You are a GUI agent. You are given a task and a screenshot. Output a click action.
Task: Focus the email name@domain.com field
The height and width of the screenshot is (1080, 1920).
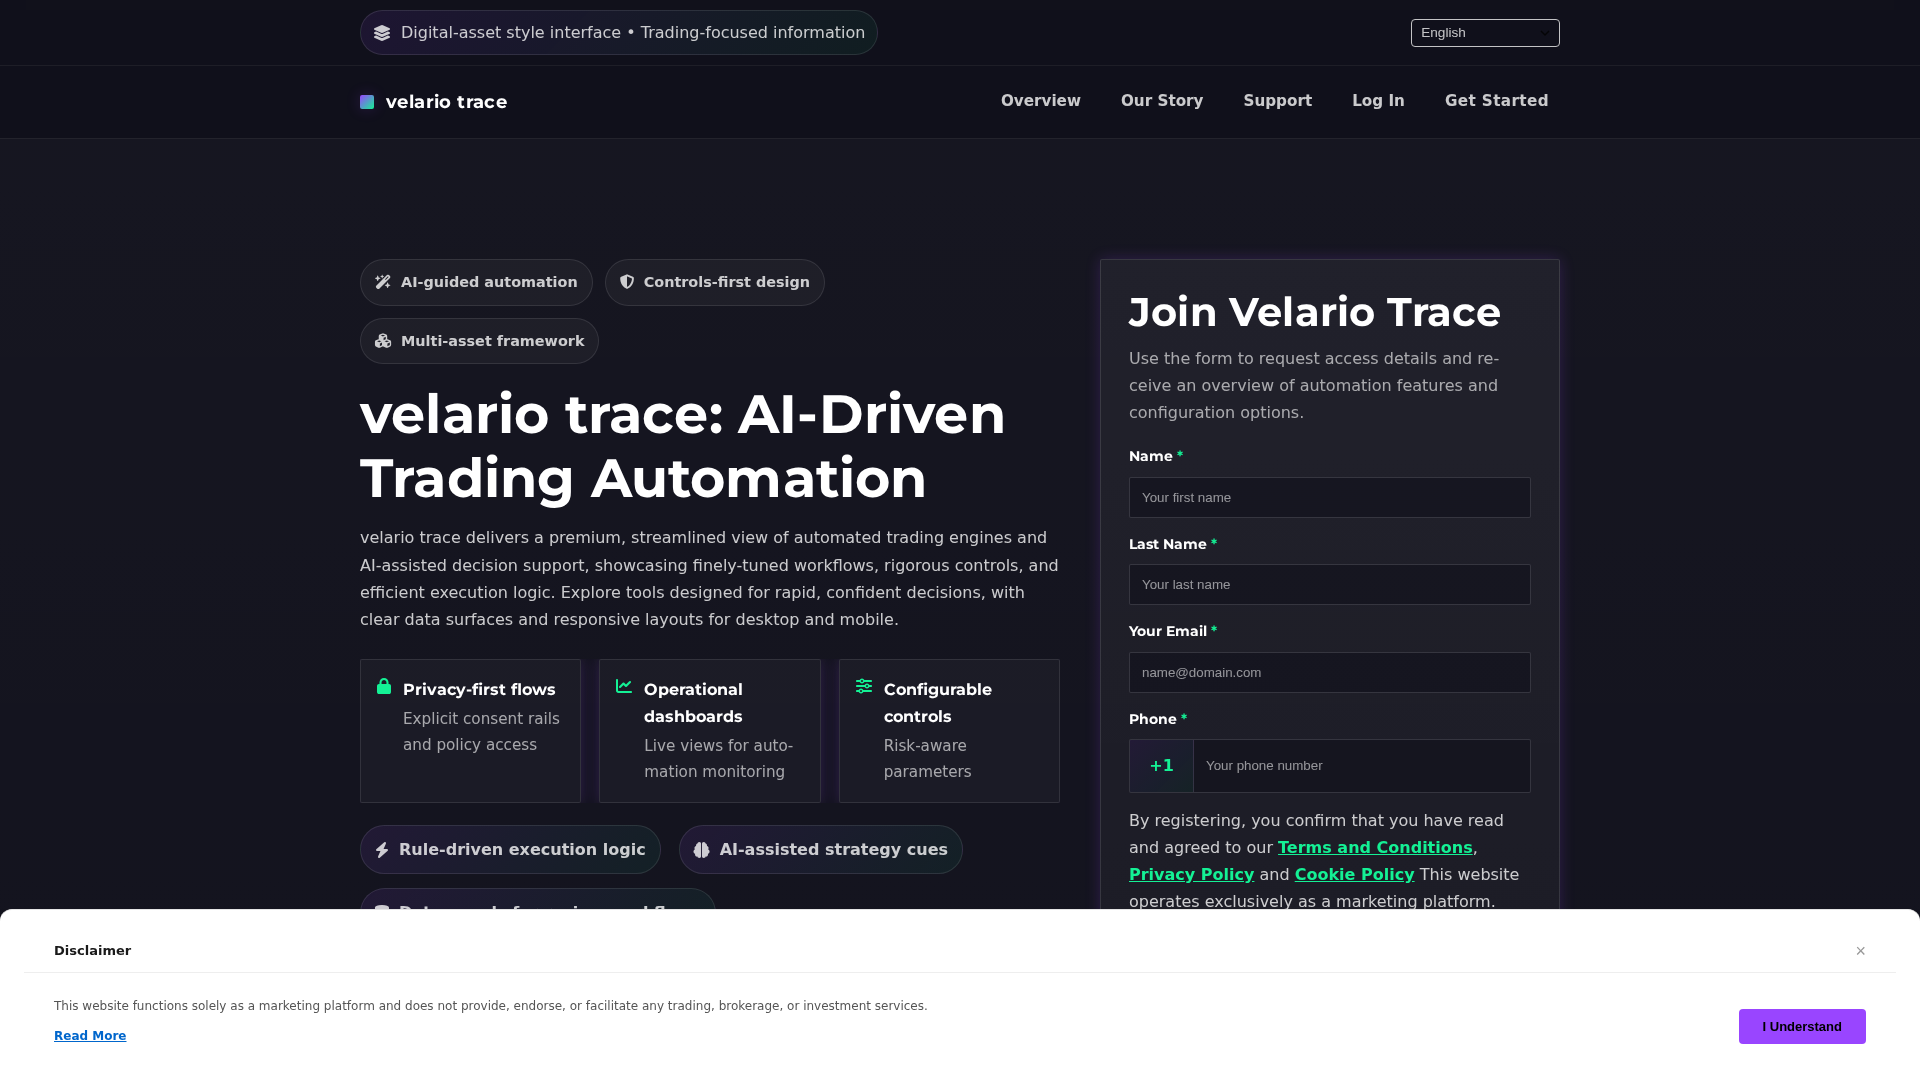(1330, 673)
